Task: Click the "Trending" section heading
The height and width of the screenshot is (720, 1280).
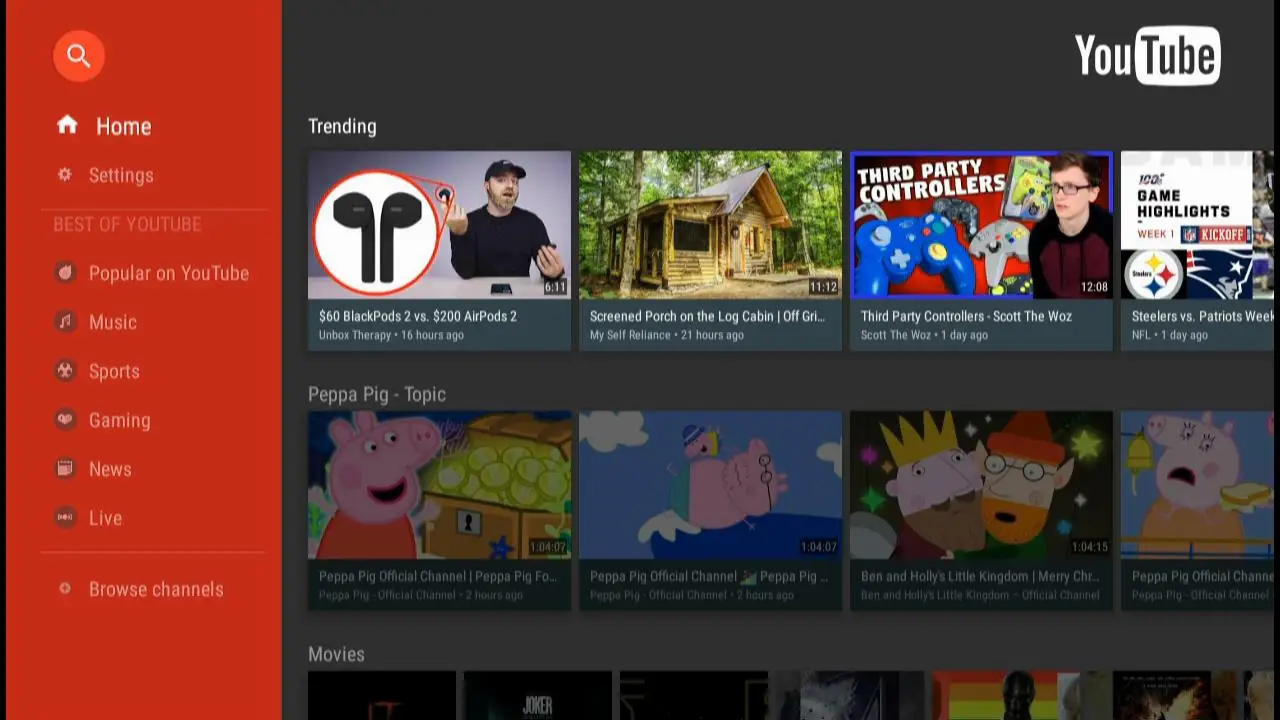Action: pos(342,126)
